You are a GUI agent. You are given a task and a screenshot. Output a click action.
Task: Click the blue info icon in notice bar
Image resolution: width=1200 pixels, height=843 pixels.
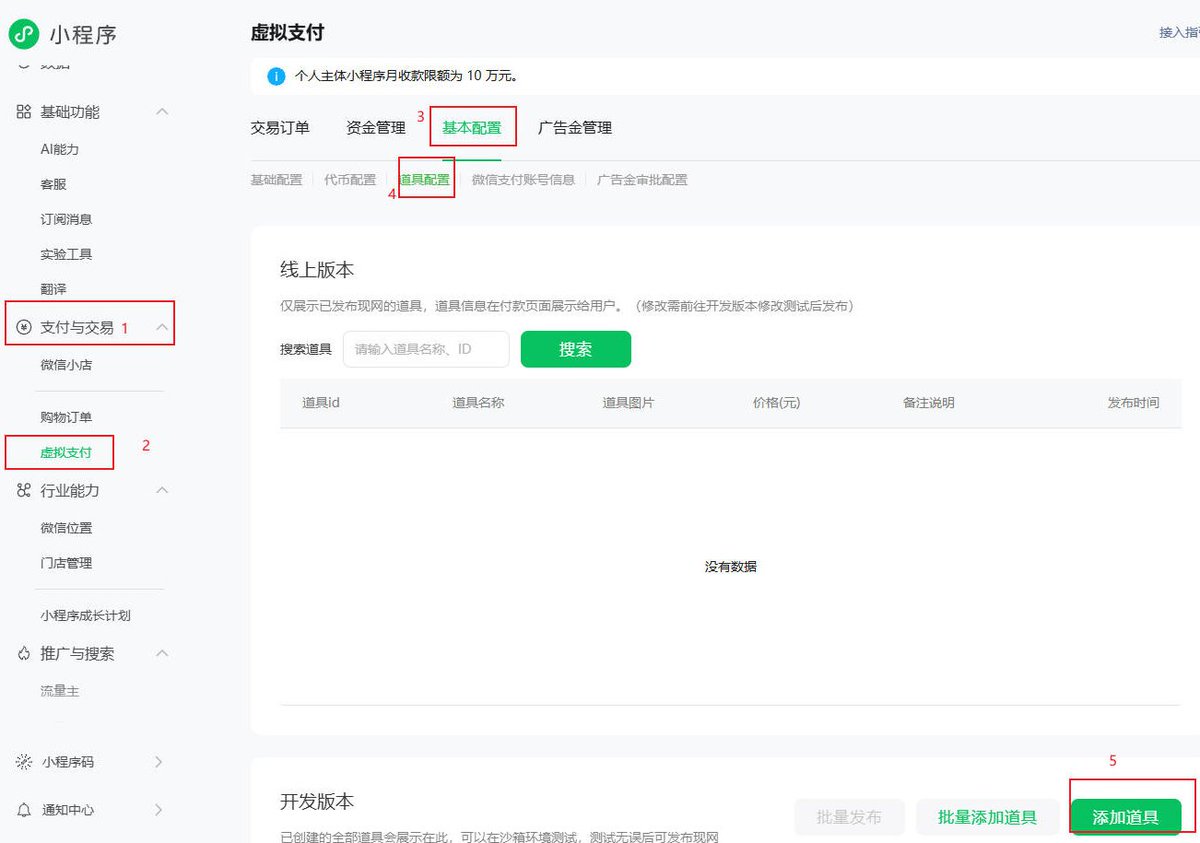[277, 75]
